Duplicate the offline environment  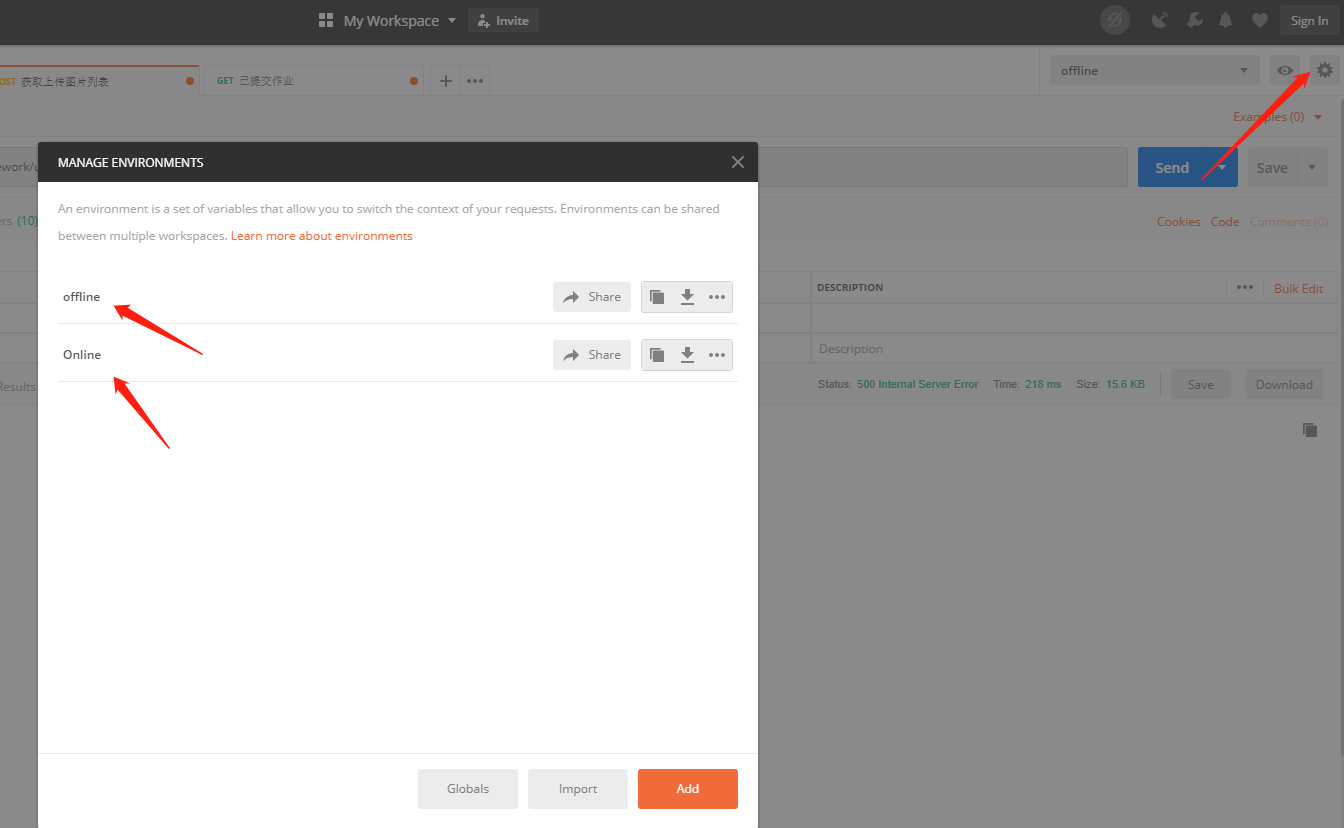[657, 297]
